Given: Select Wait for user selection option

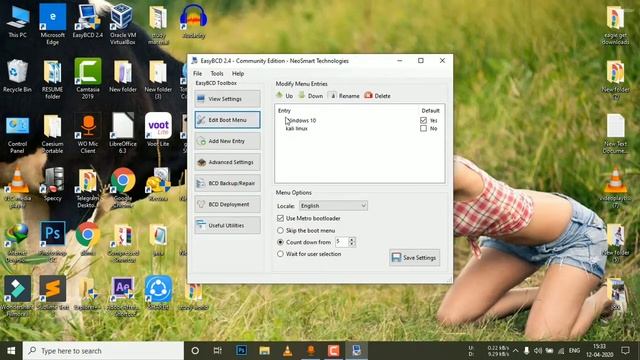Looking at the screenshot, I should pos(280,254).
